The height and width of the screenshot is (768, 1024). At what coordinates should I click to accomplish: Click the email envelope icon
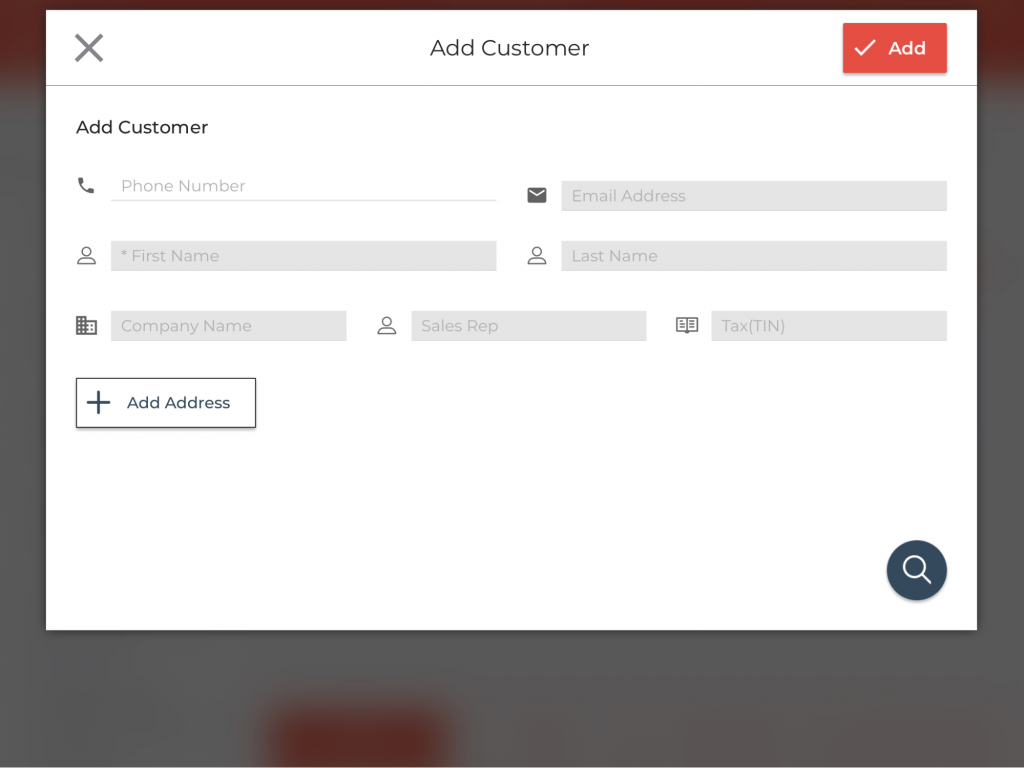tap(537, 195)
